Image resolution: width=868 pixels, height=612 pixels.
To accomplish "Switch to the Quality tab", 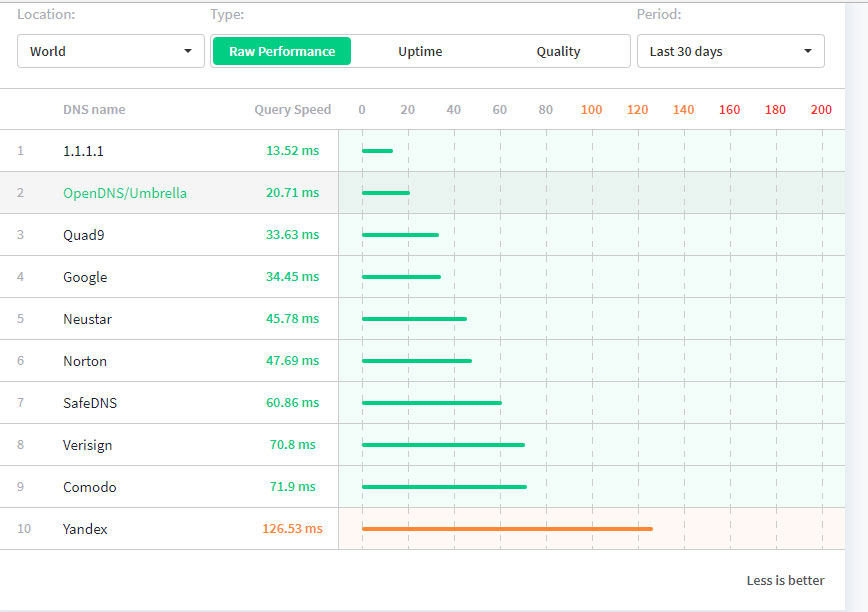I will (558, 51).
